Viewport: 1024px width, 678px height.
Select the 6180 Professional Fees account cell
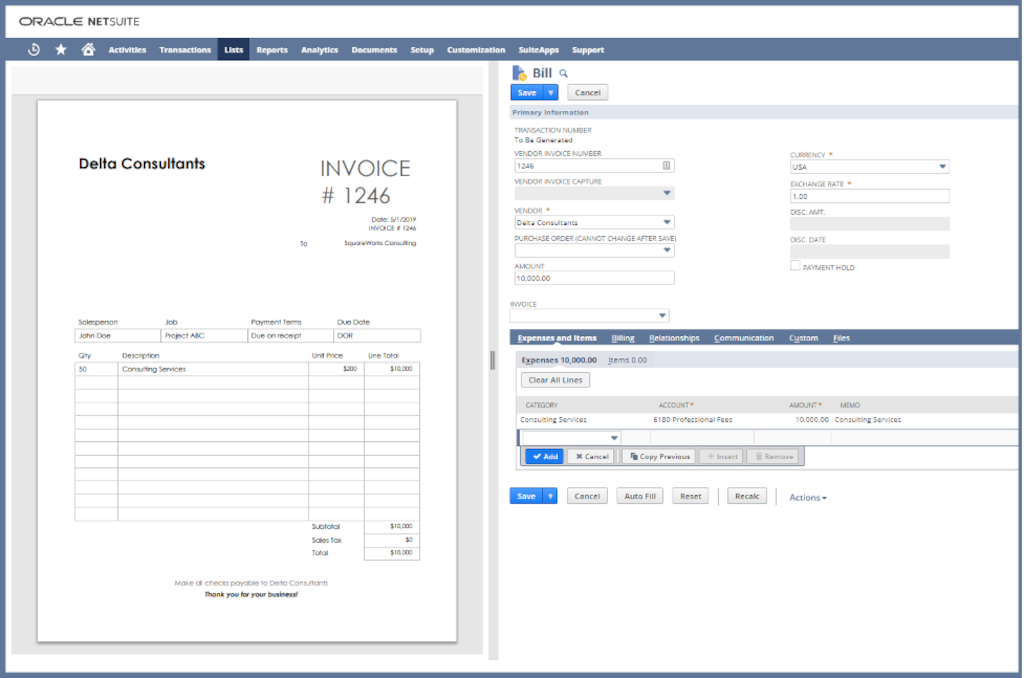point(693,420)
